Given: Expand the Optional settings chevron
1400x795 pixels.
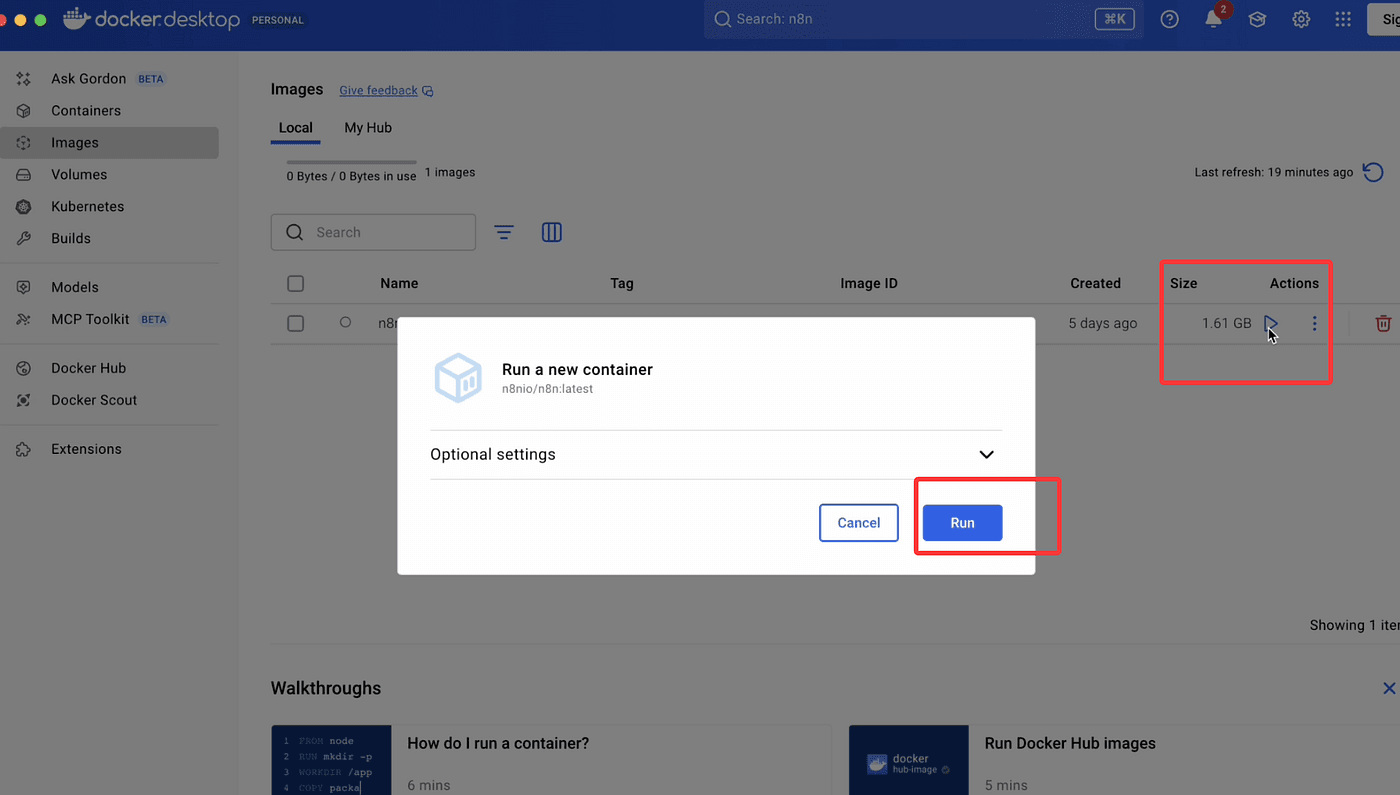Looking at the screenshot, I should point(986,455).
